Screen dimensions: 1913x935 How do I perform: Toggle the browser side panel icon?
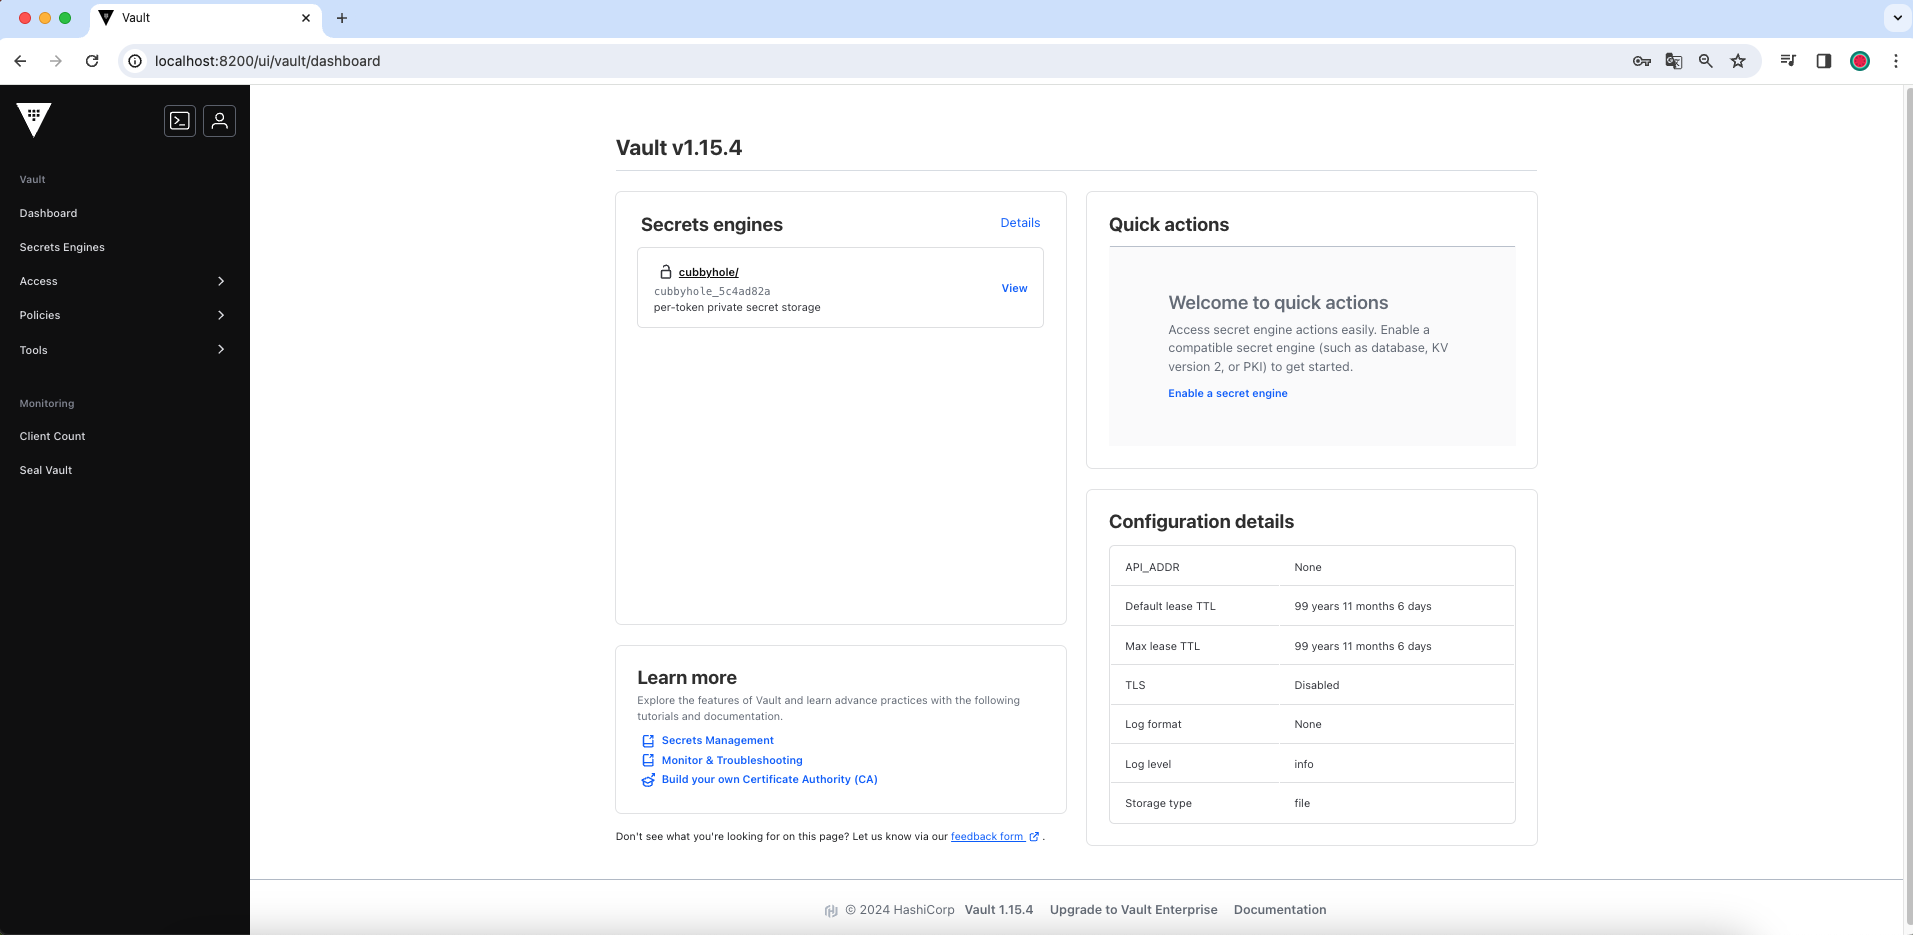point(1824,61)
